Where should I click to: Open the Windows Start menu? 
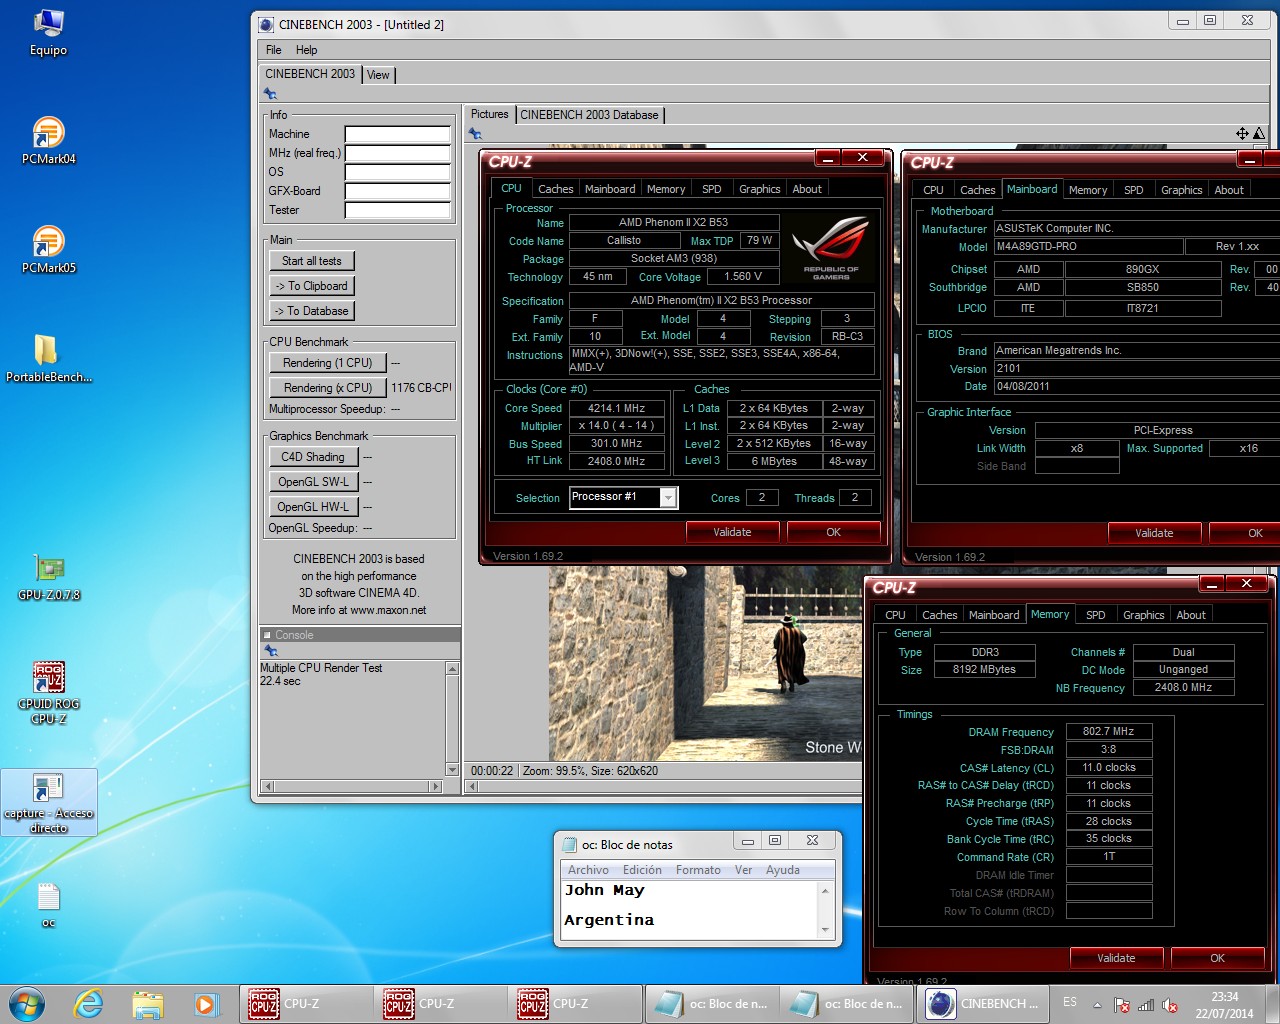[26, 1004]
